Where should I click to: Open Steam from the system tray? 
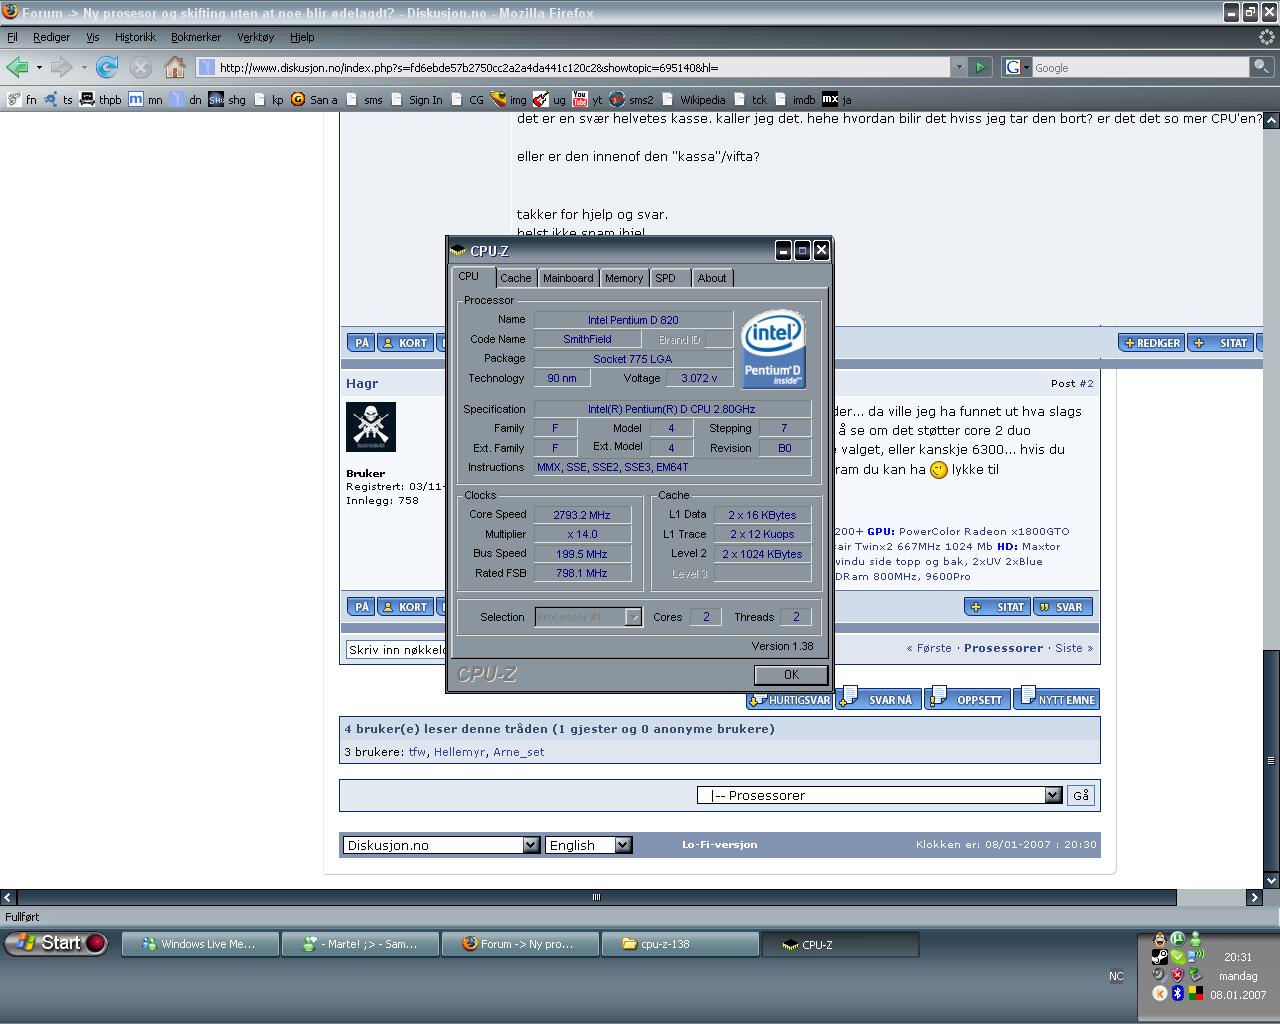click(1160, 957)
